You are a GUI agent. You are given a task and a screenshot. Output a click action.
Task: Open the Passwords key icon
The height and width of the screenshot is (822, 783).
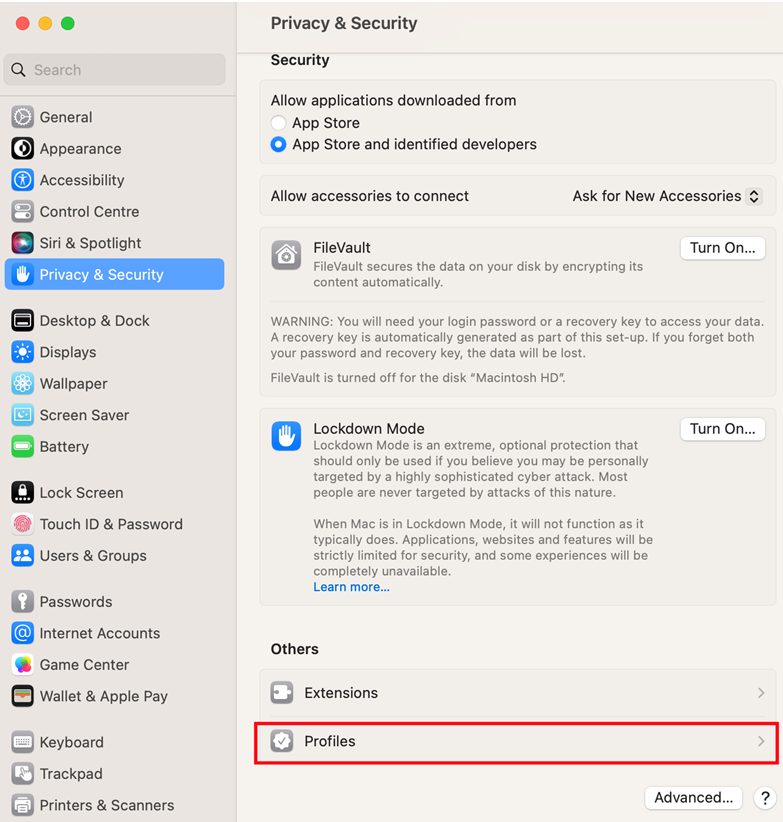click(x=23, y=601)
